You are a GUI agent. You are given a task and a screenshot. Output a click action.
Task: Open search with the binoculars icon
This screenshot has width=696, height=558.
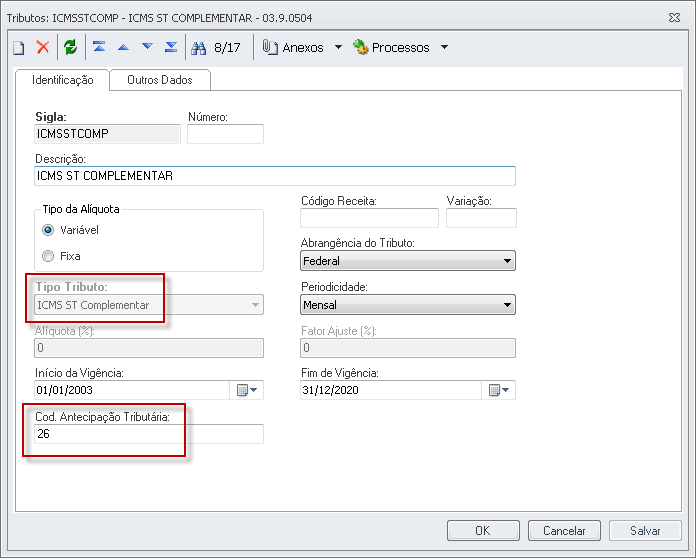tap(198, 47)
